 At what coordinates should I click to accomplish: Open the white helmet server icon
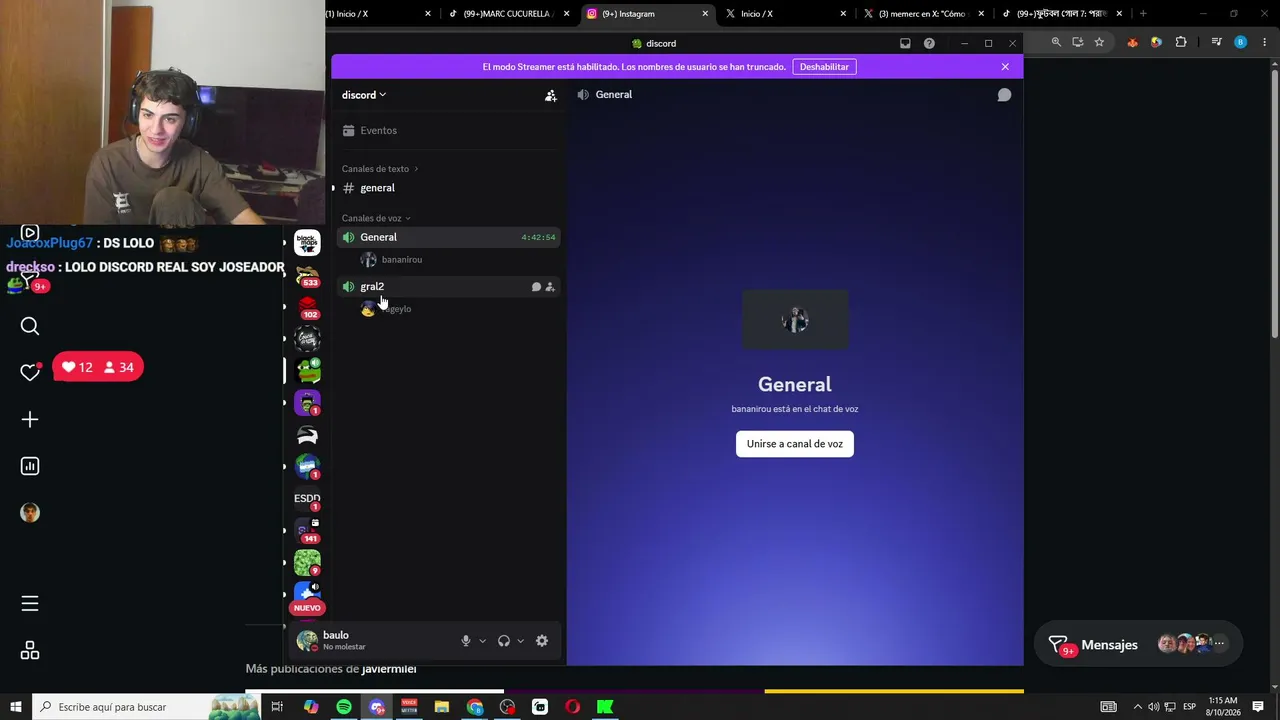click(x=307, y=435)
